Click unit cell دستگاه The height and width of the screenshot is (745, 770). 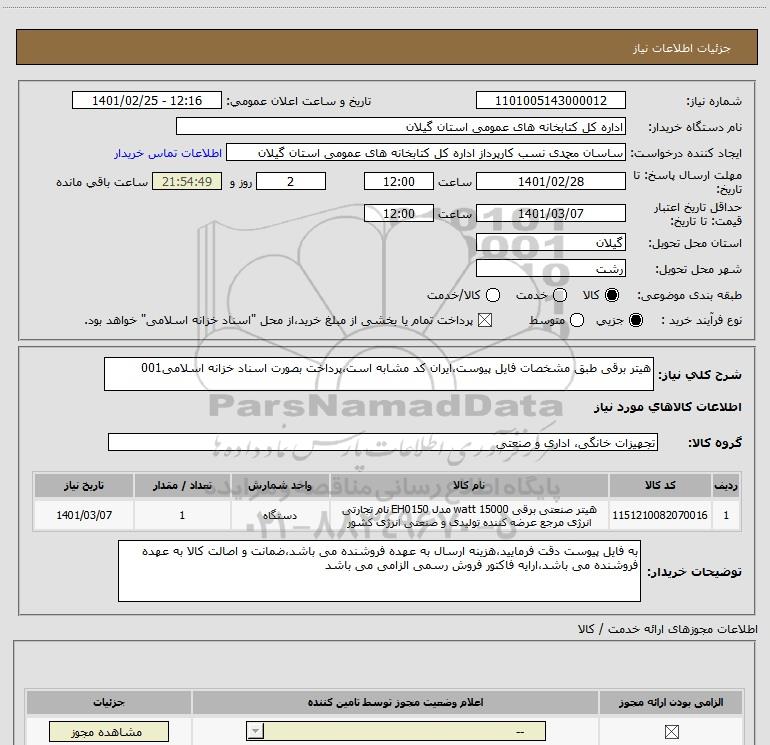280,515
